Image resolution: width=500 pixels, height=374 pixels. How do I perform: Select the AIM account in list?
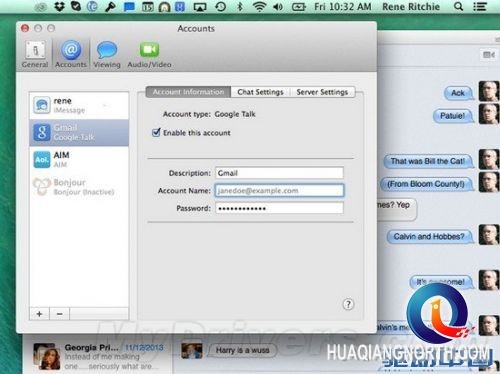pyautogui.click(x=79, y=160)
